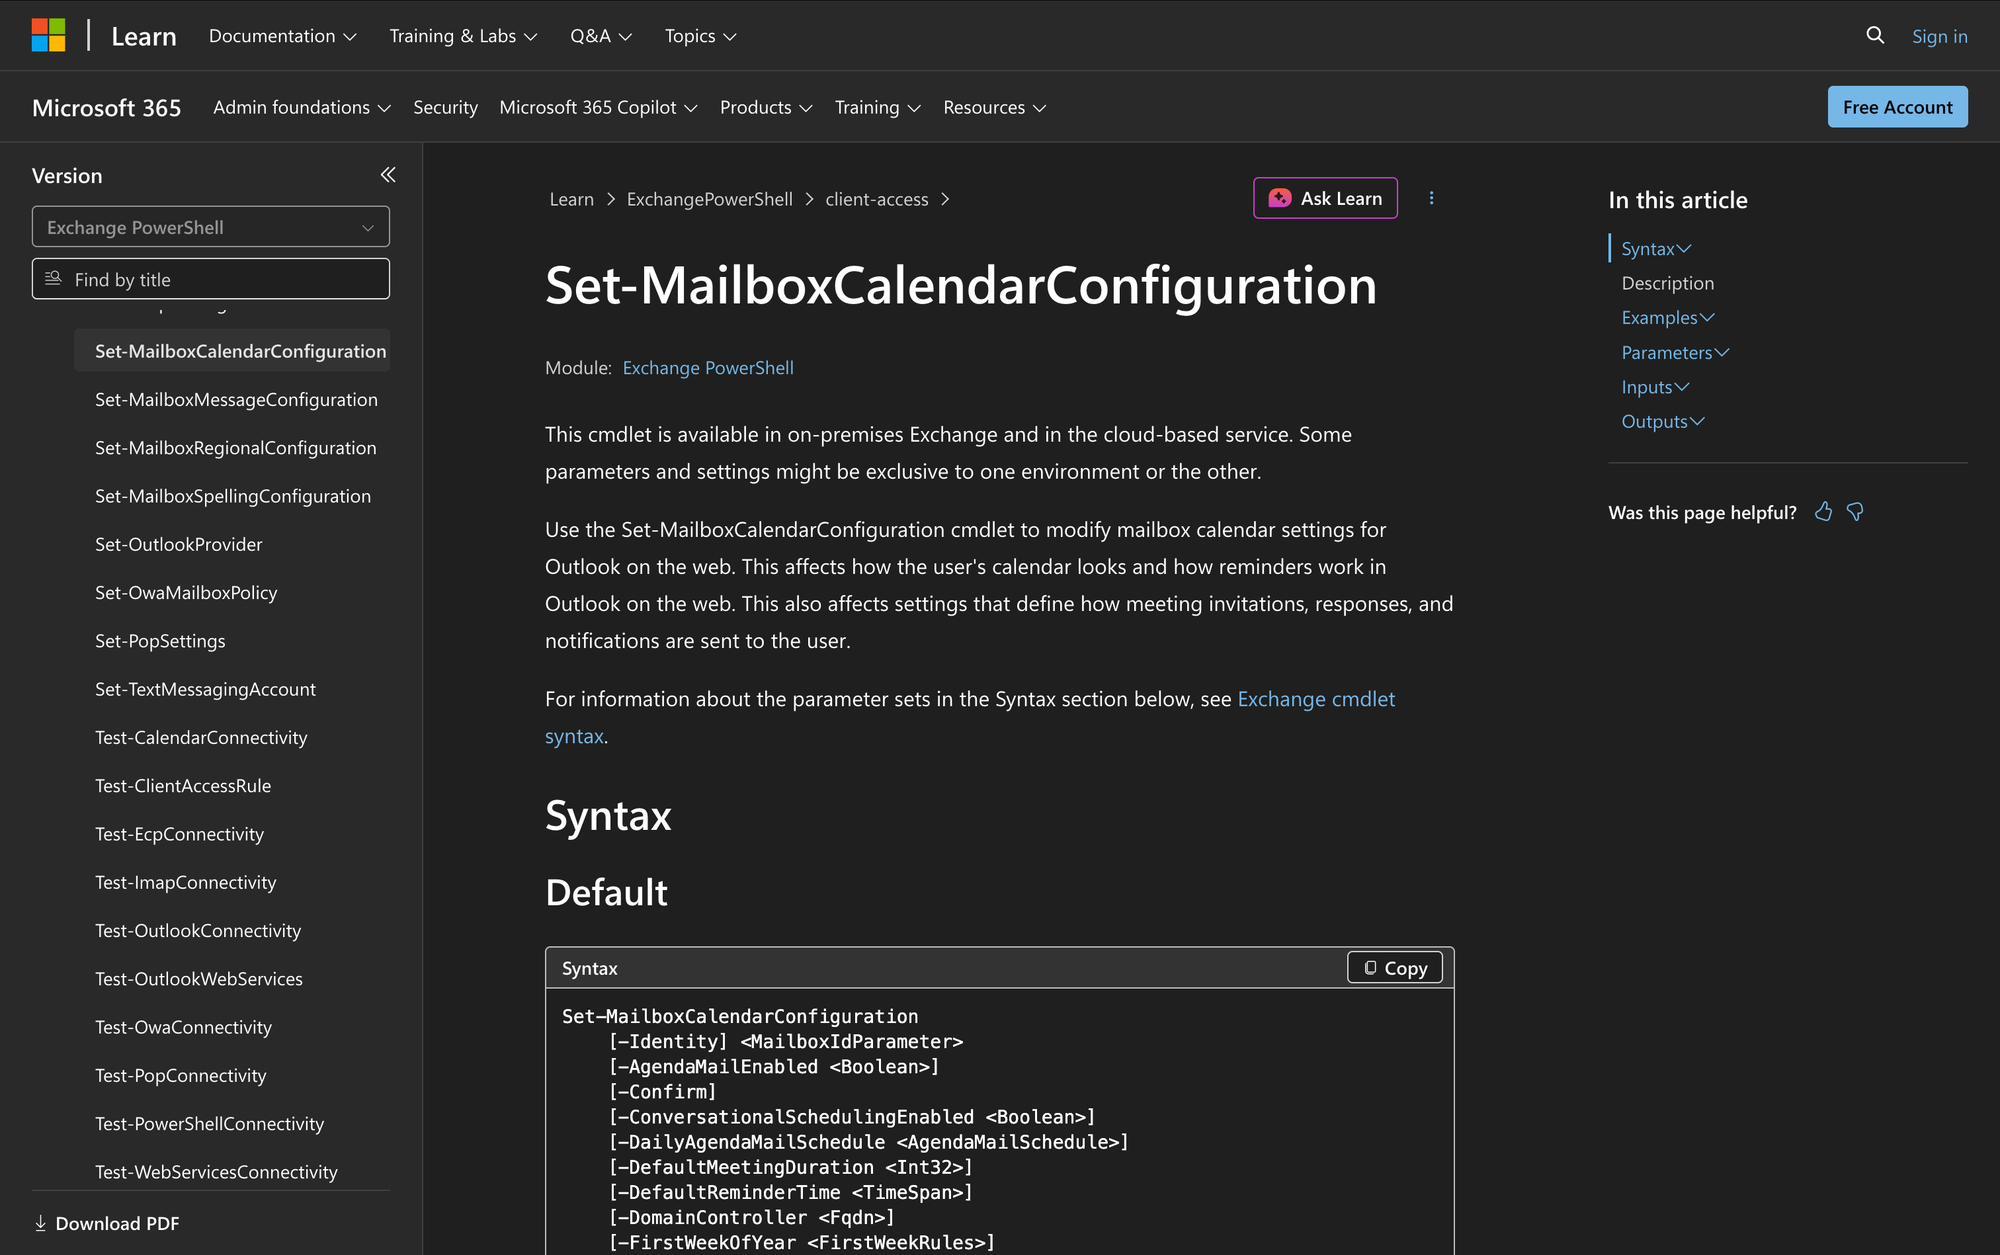
Task: Open Set-MailboxMessageConfiguration in the sidebar
Action: coord(236,399)
